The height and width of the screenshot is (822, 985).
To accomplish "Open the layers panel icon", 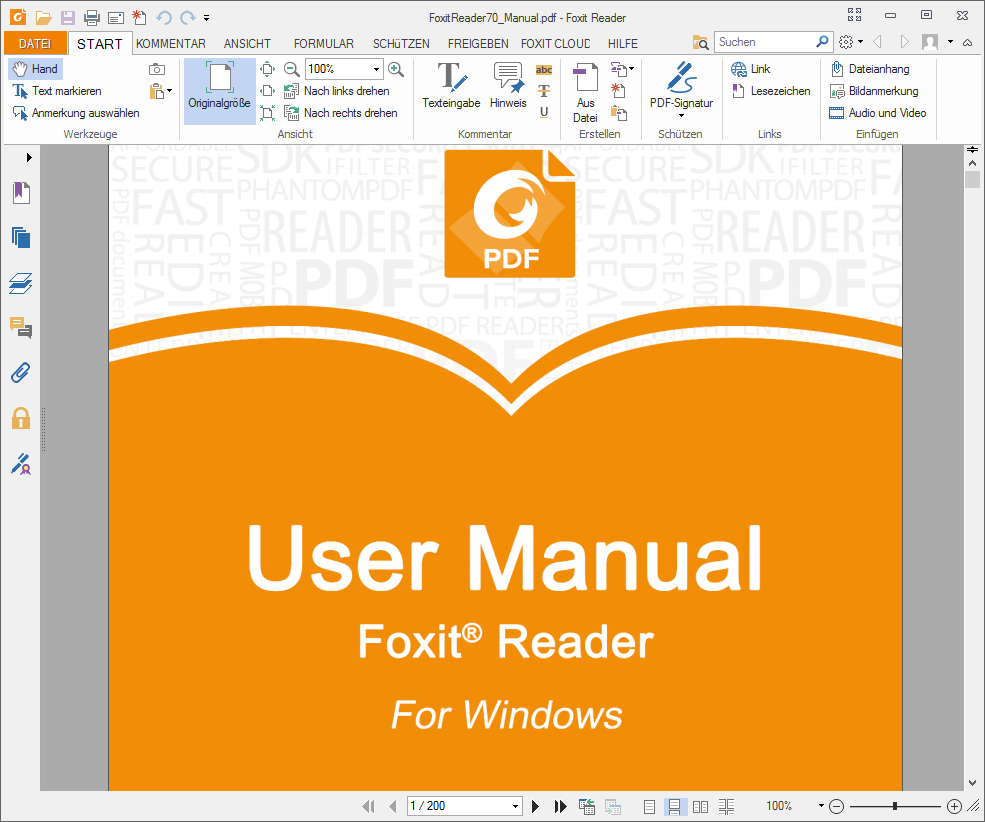I will pos(21,283).
